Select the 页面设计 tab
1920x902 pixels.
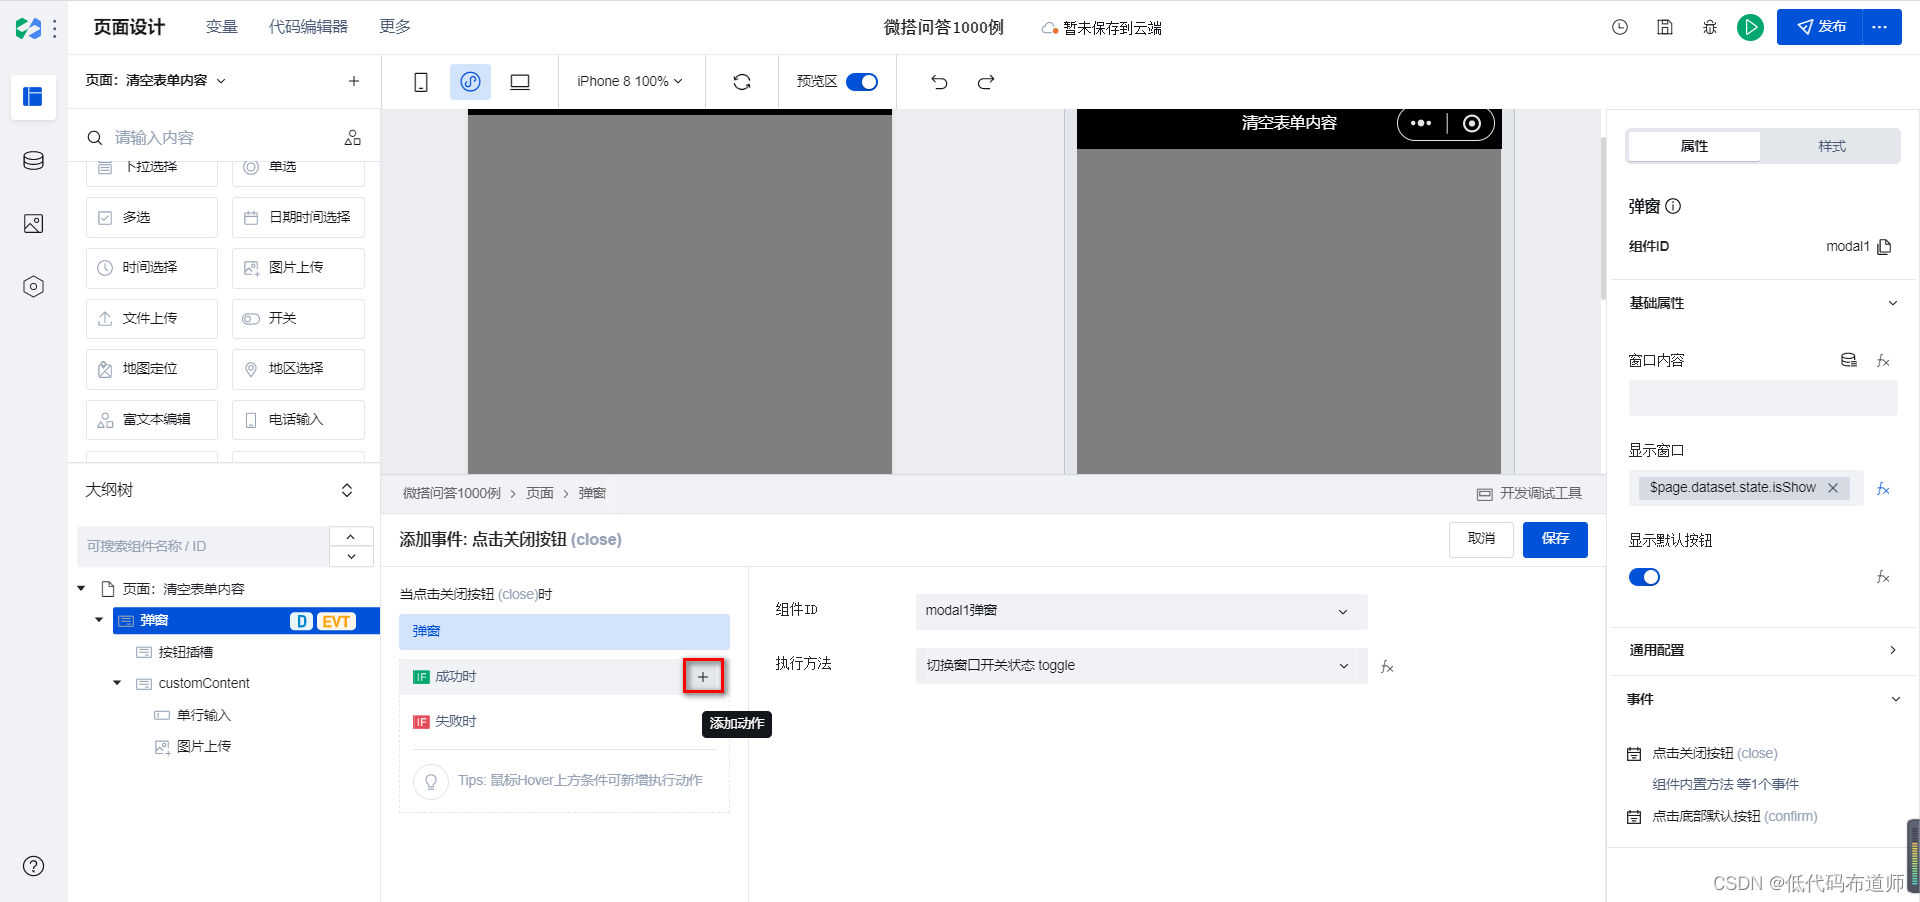pyautogui.click(x=129, y=27)
